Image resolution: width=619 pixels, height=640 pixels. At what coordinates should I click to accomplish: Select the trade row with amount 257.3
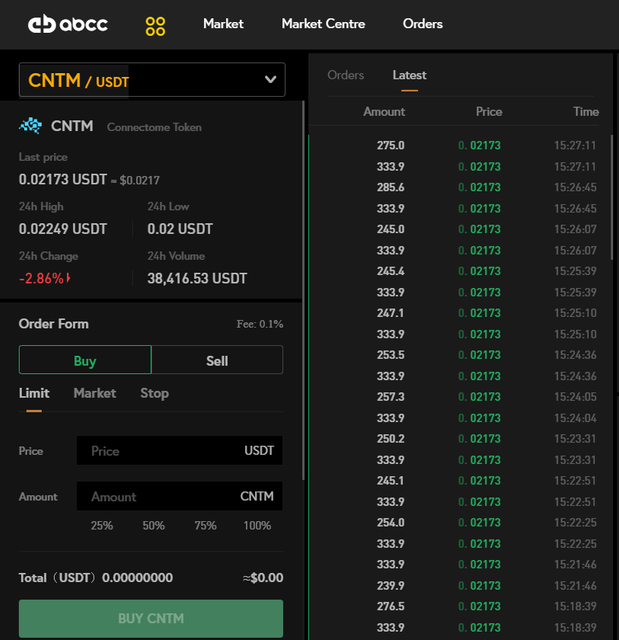460,397
